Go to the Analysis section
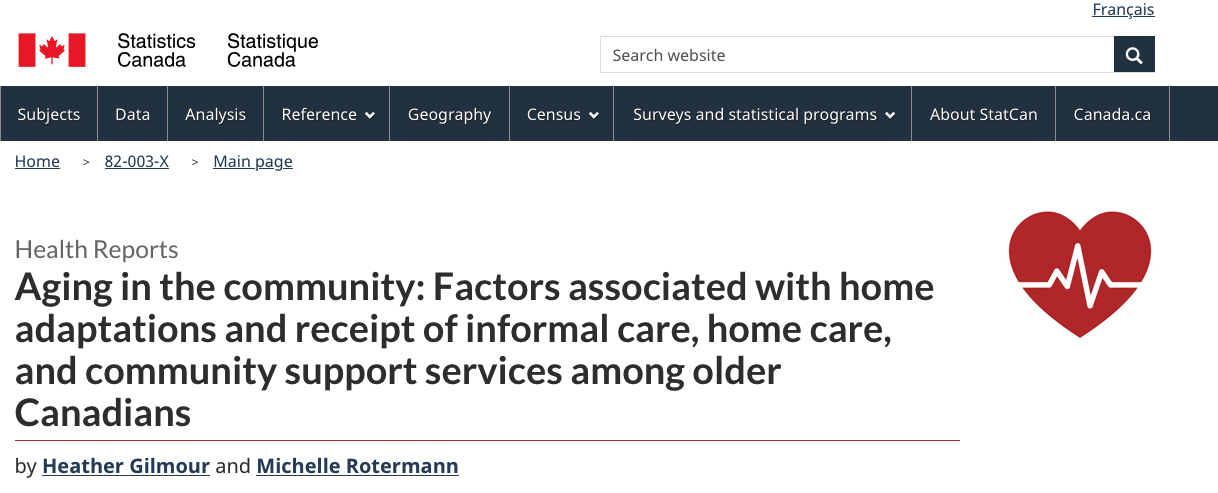The image size is (1218, 493). pyautogui.click(x=215, y=114)
